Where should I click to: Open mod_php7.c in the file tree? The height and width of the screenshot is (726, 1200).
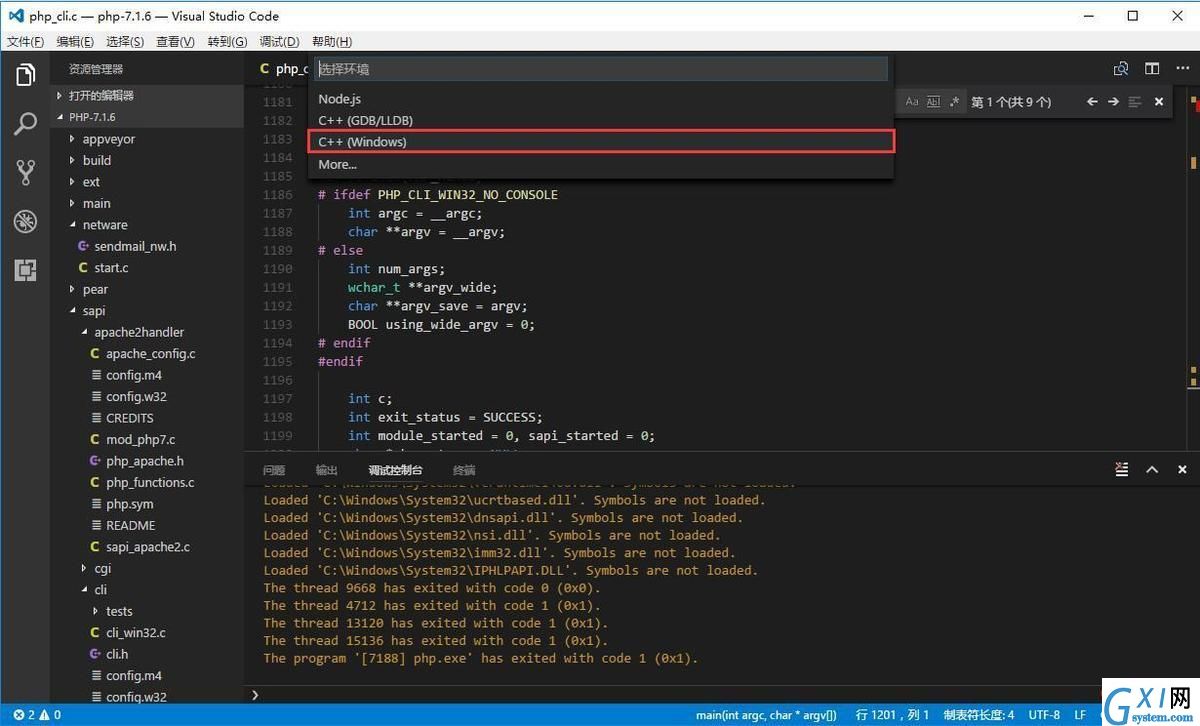click(140, 440)
